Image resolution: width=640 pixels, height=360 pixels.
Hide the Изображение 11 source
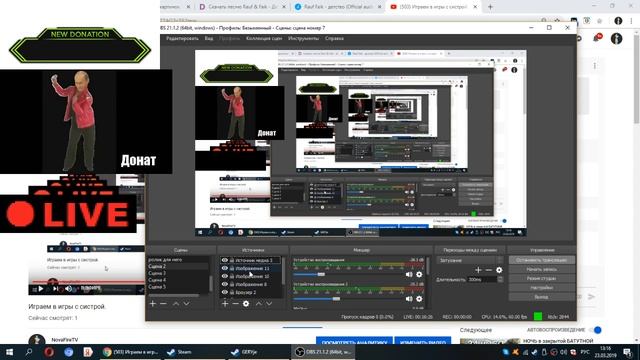click(224, 269)
